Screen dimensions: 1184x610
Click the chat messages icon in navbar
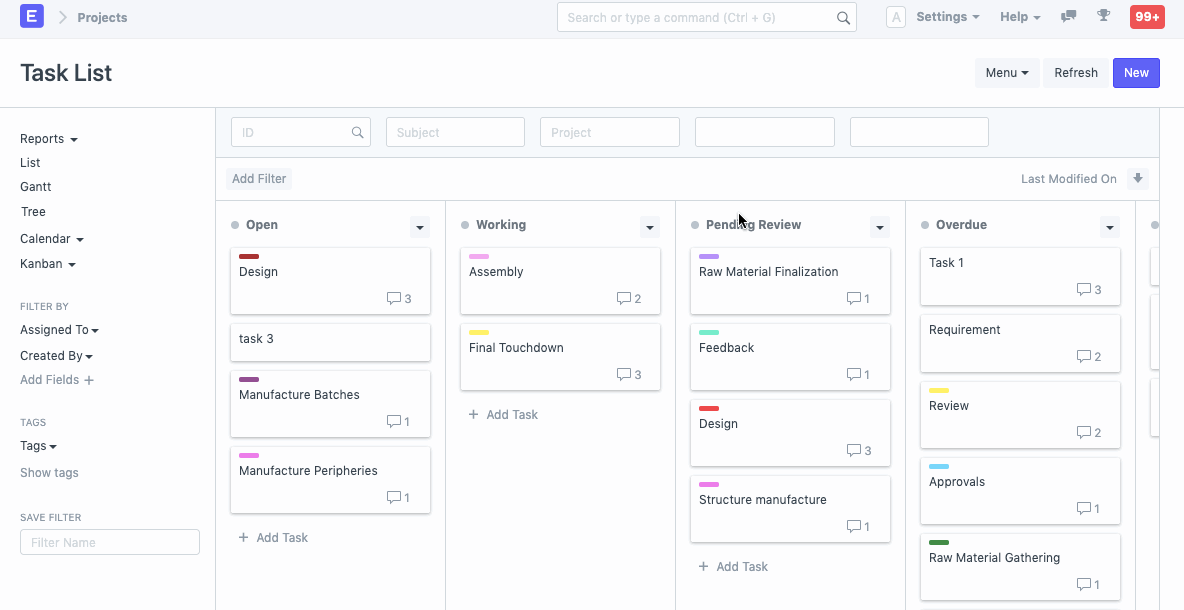point(1068,16)
